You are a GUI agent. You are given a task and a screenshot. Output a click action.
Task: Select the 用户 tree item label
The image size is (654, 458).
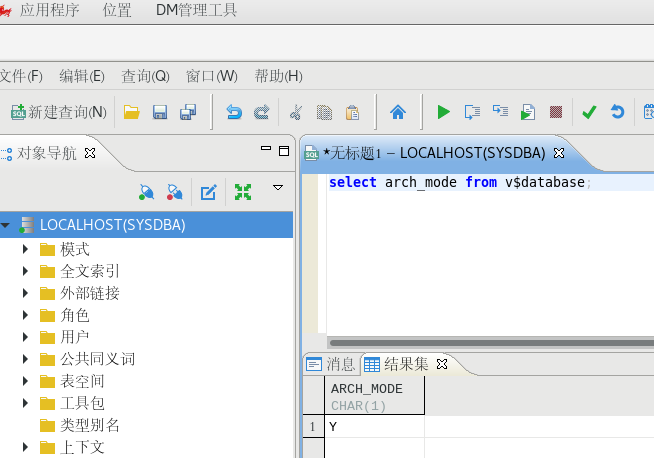(x=75, y=337)
